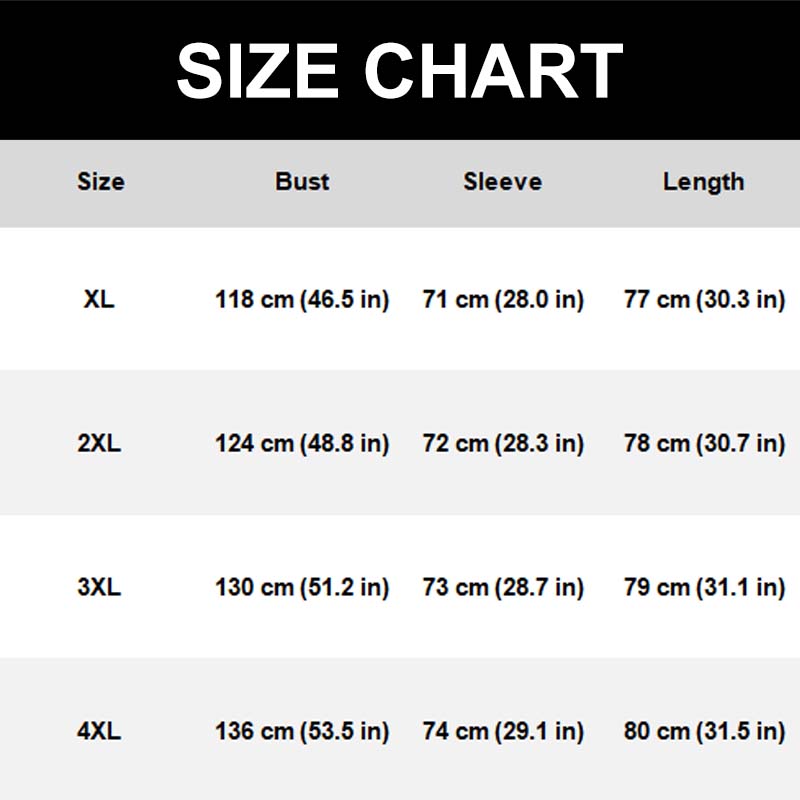
Task: Select the Sleeve column header
Action: [502, 182]
